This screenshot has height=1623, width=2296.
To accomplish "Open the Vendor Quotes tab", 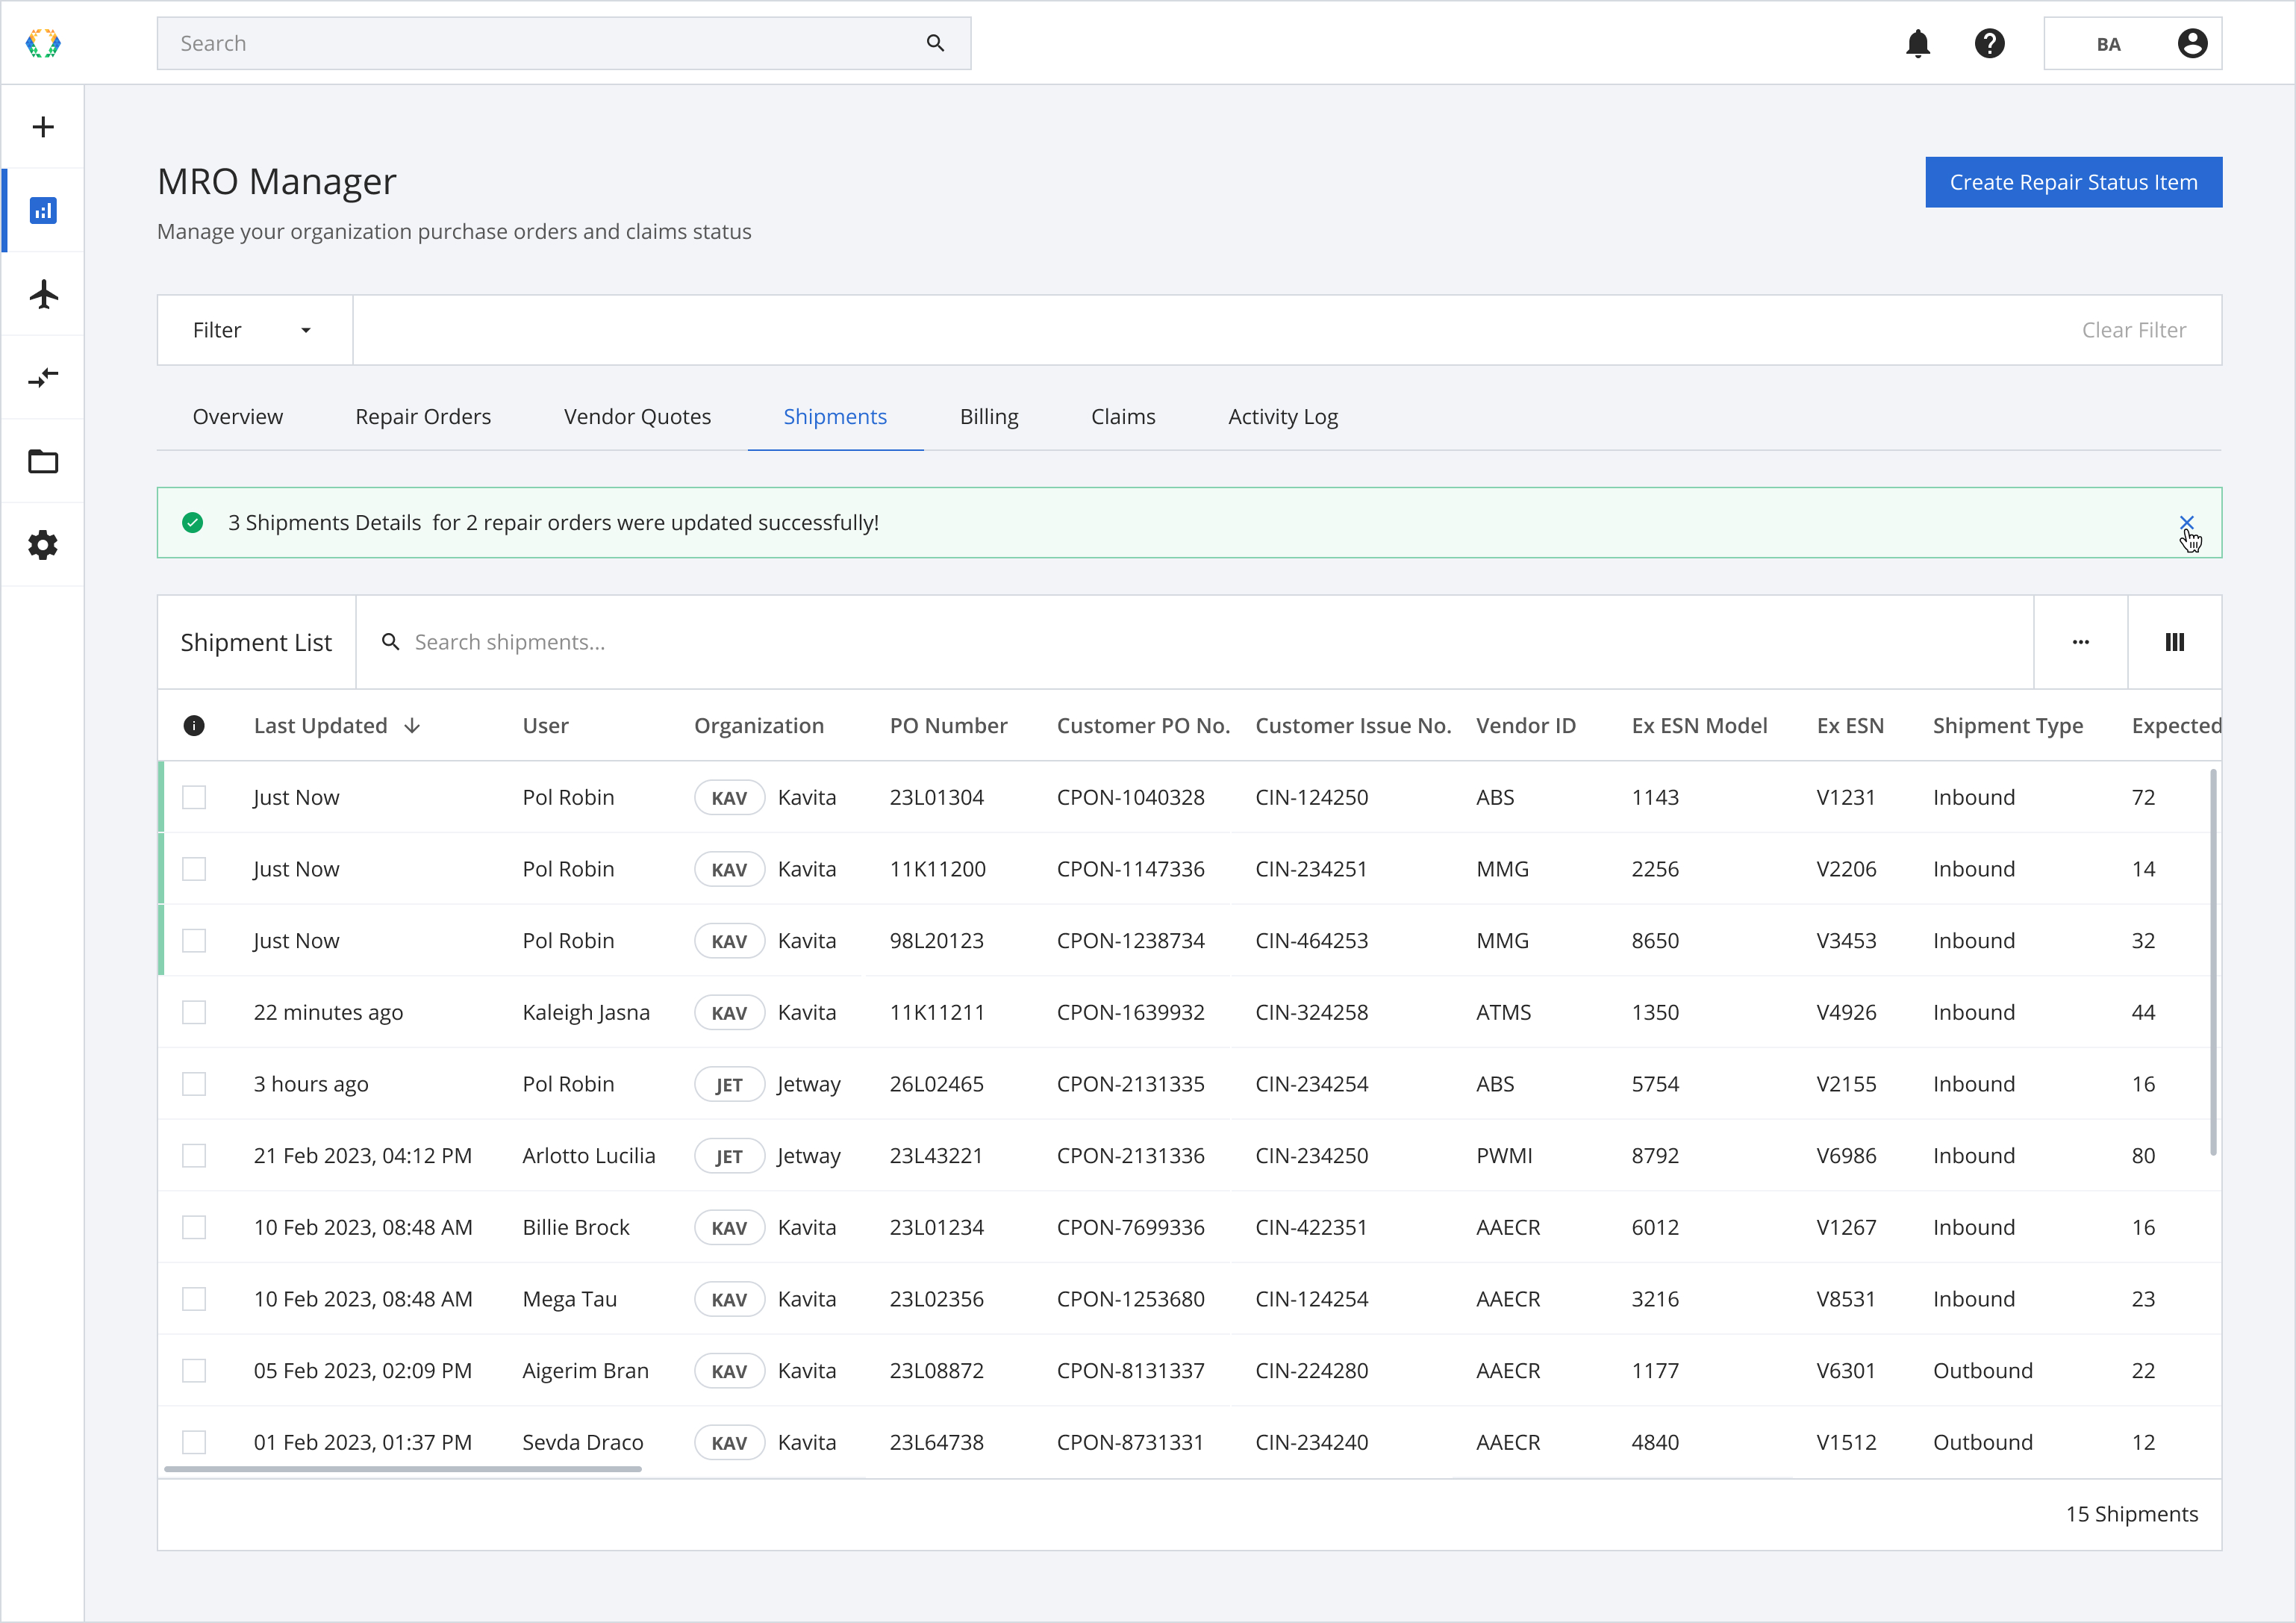I will click(x=637, y=417).
